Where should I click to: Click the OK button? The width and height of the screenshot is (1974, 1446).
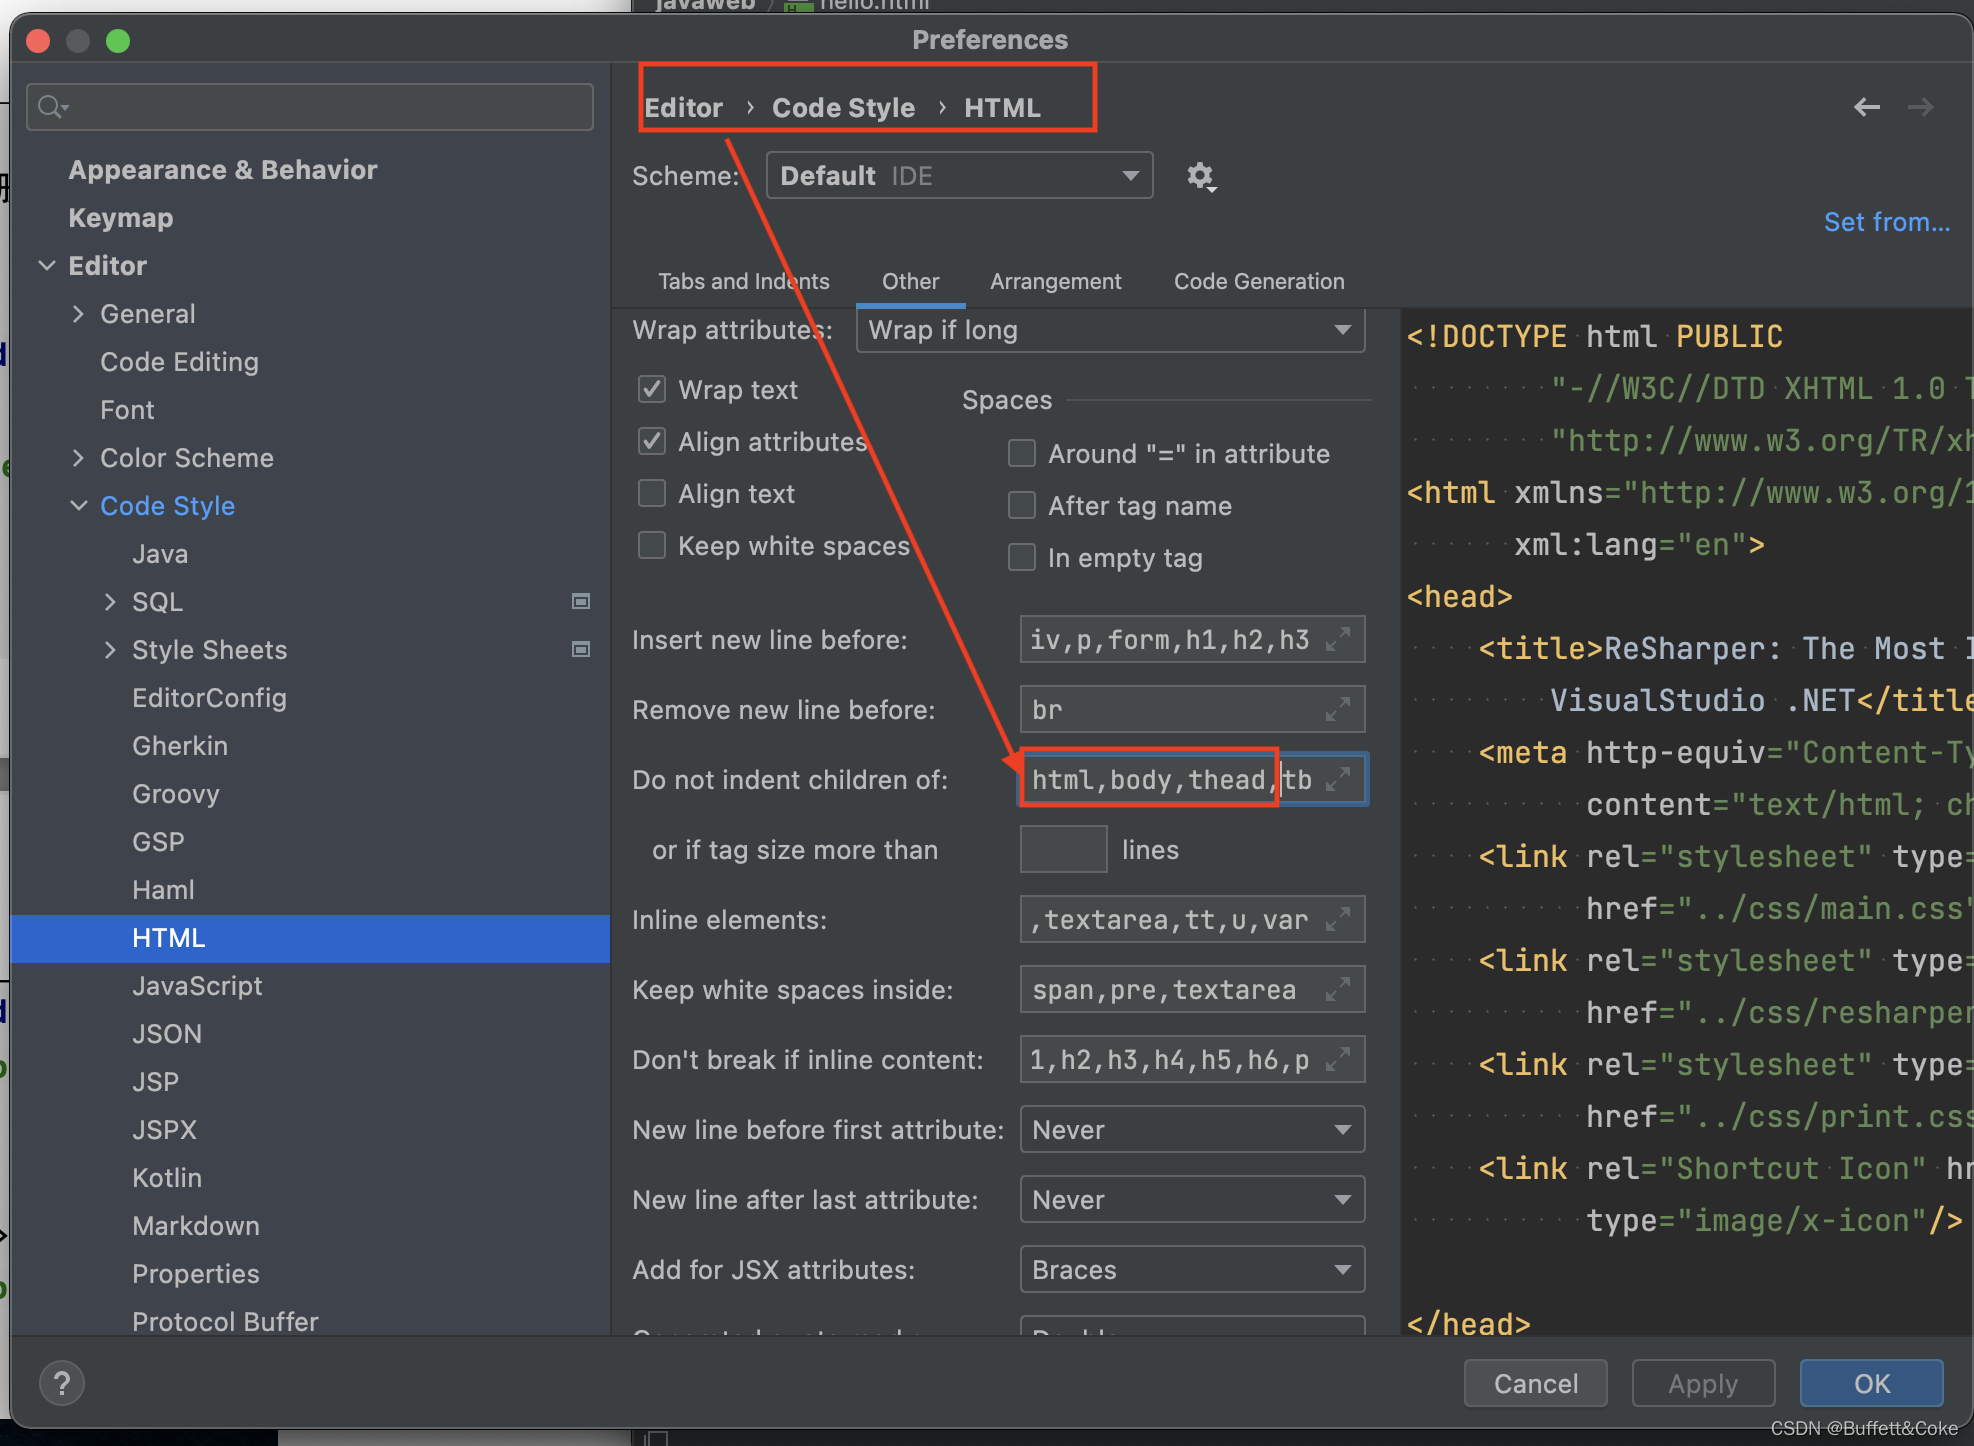[1871, 1383]
